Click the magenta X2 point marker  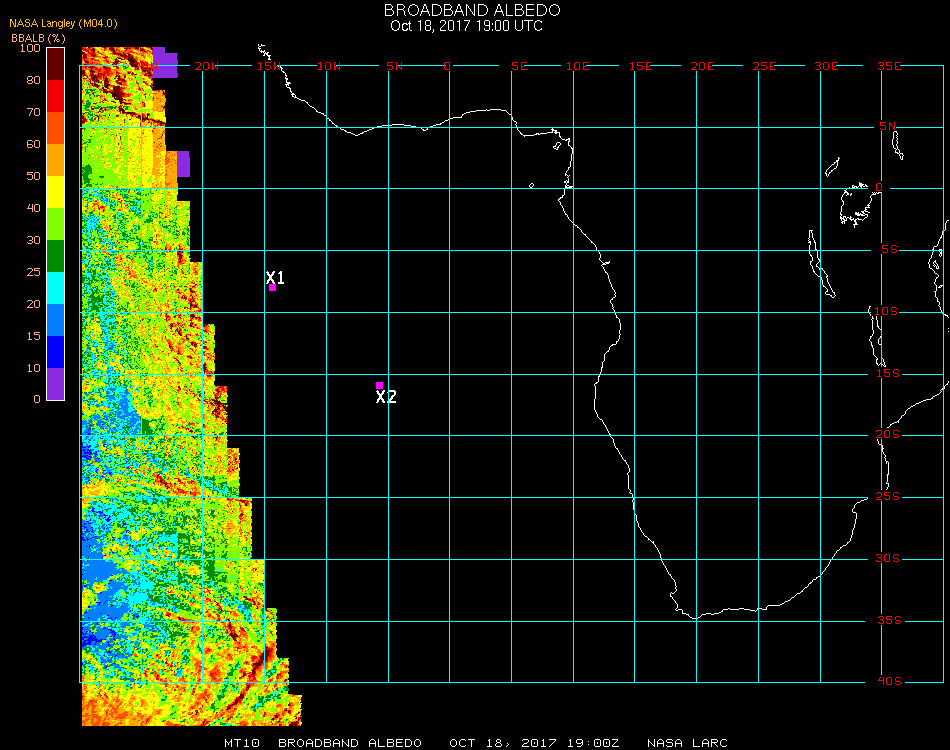click(379, 385)
